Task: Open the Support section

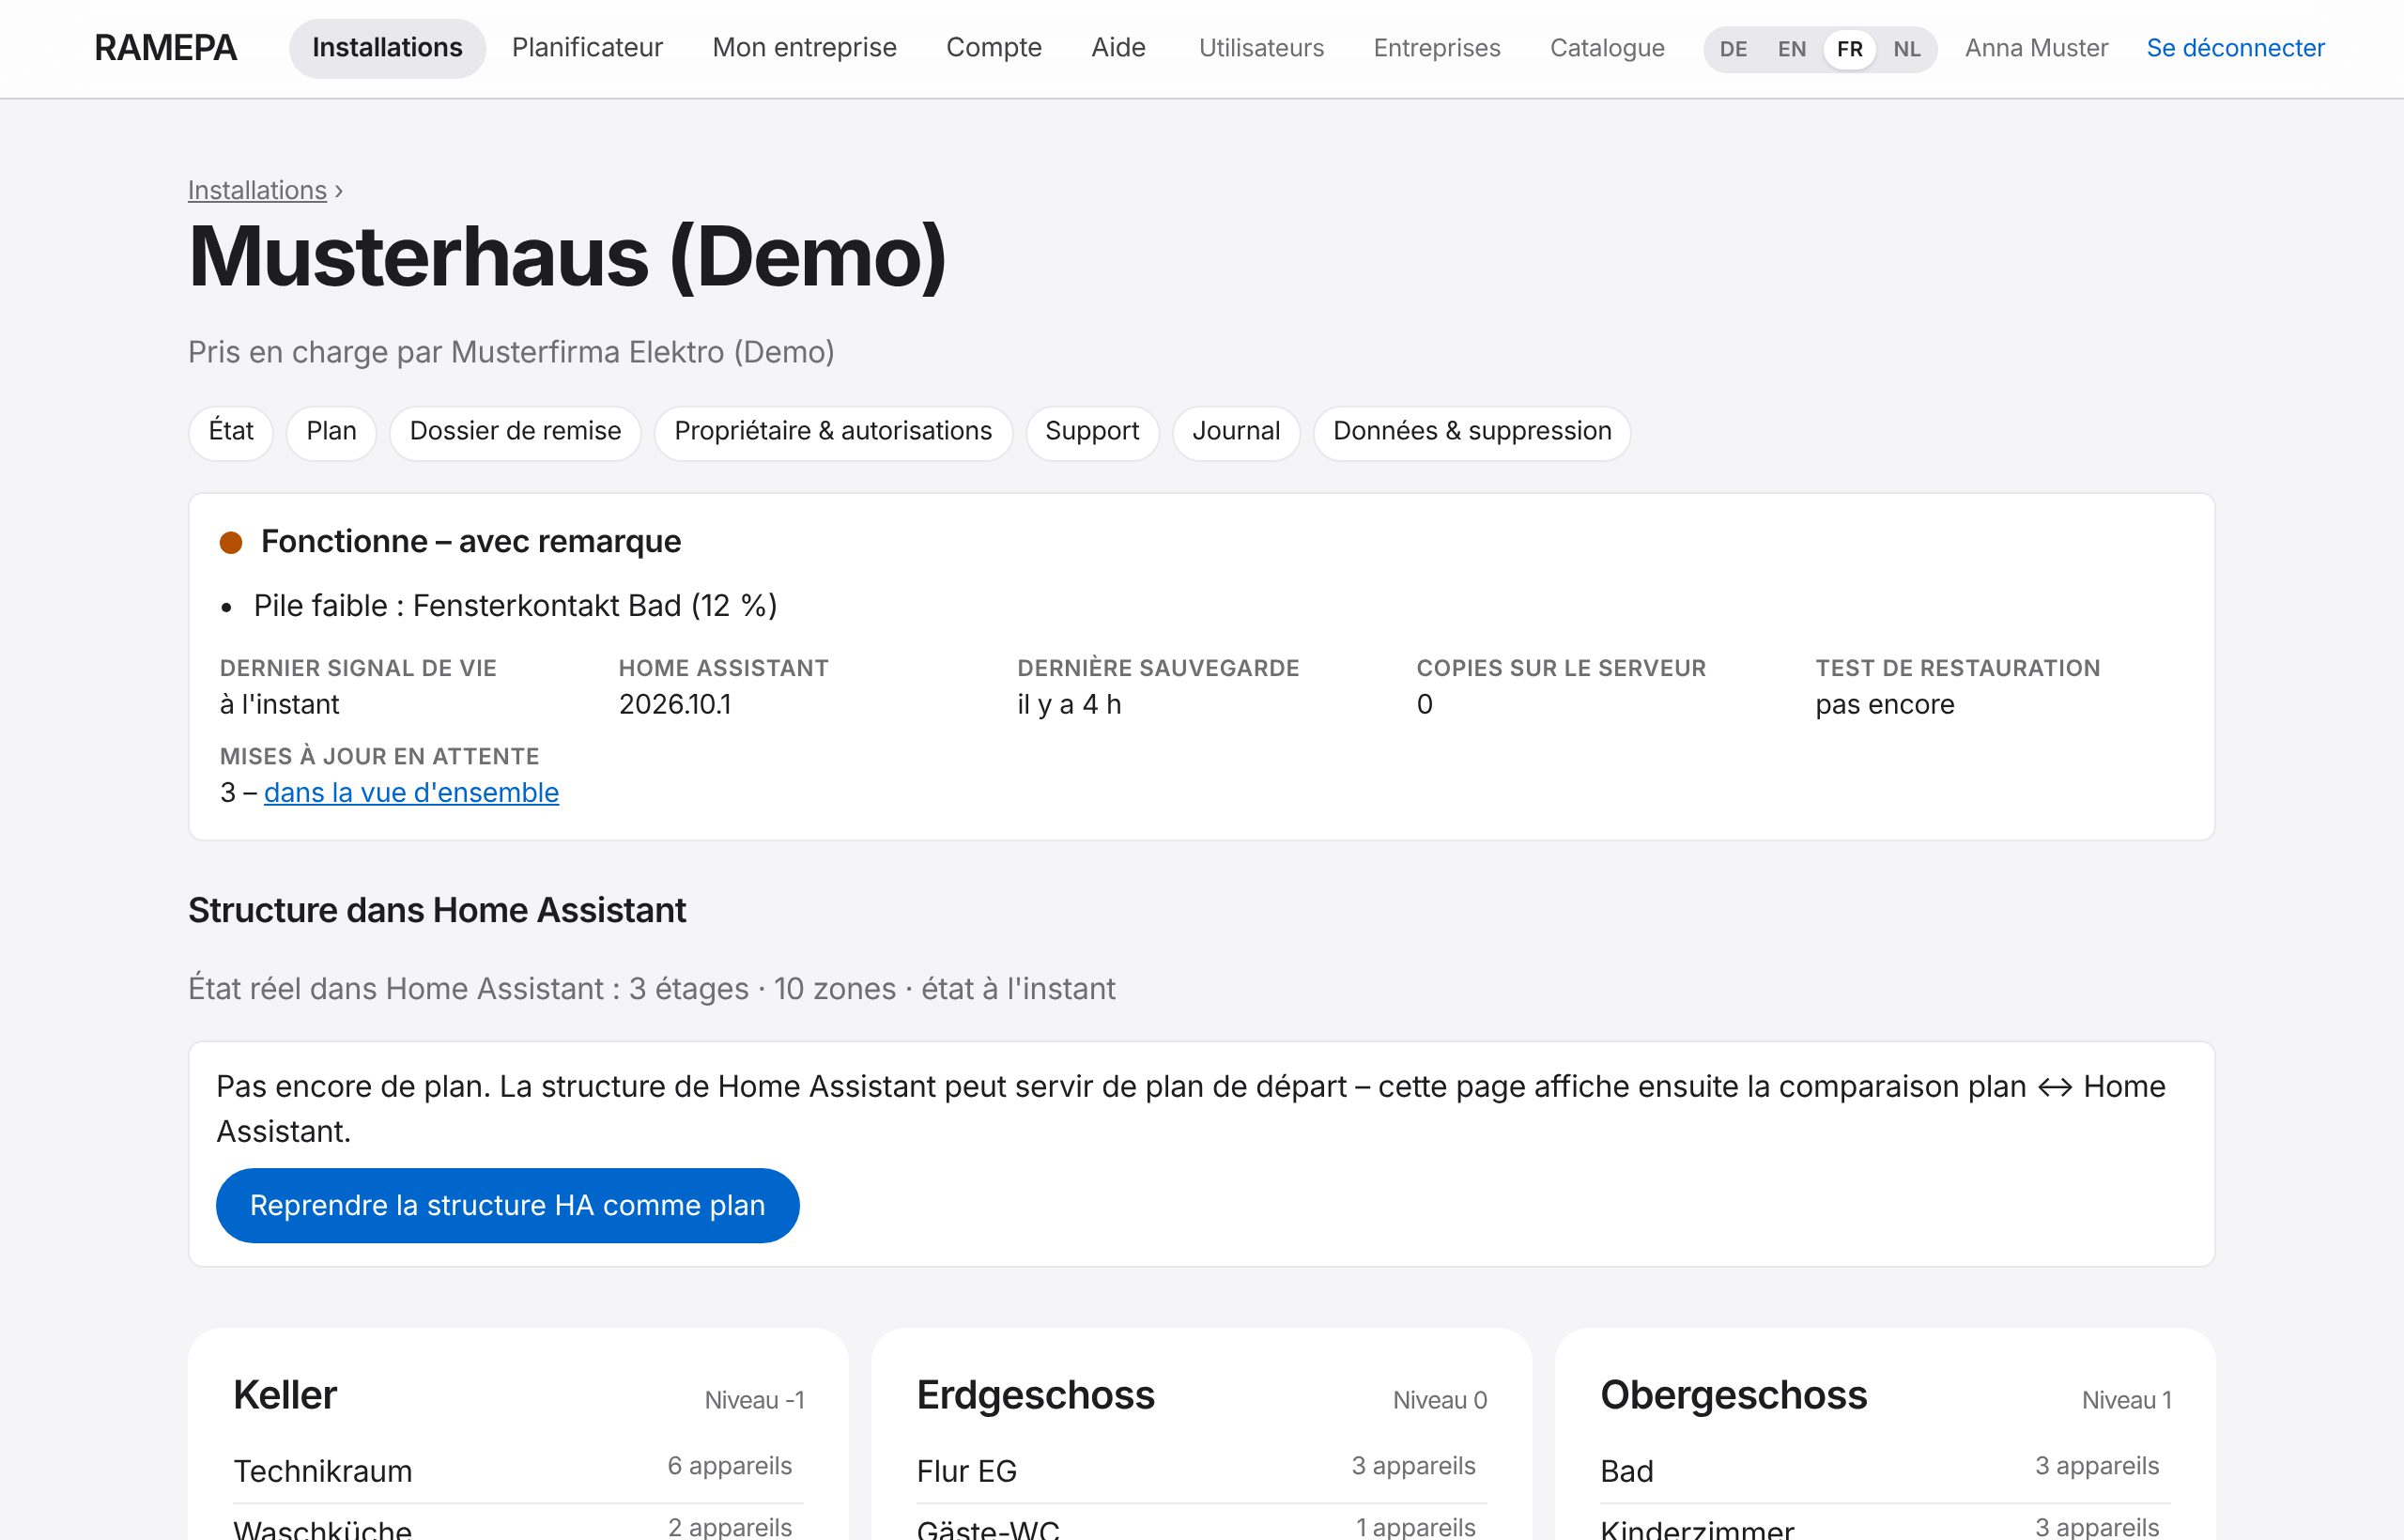Action: [1092, 432]
